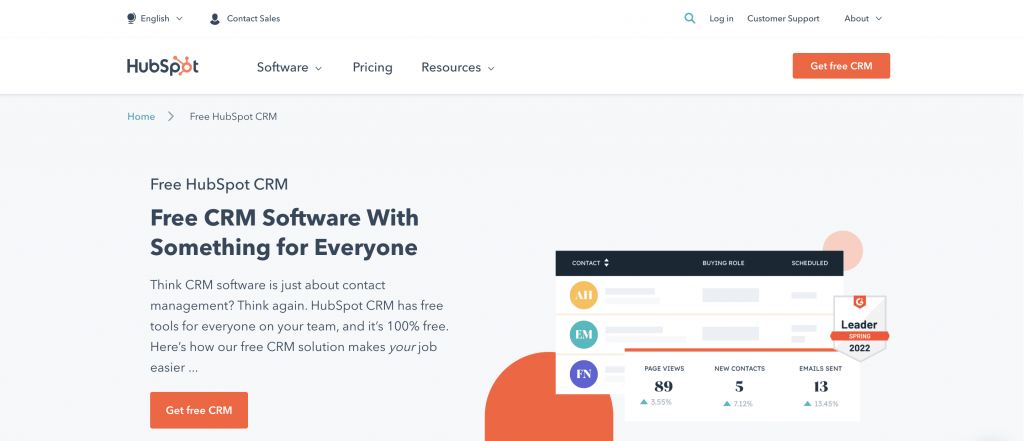This screenshot has width=1024, height=441.
Task: Go to Home breadcrumb
Action: [x=141, y=117]
